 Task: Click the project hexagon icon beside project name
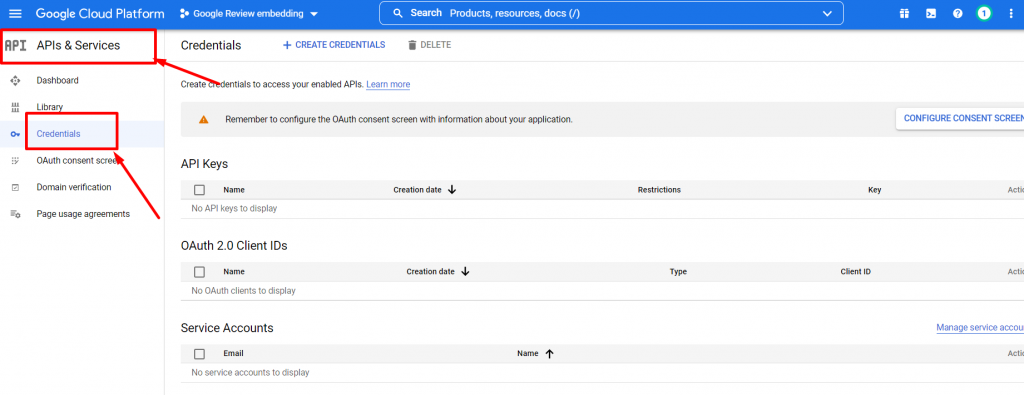[184, 14]
